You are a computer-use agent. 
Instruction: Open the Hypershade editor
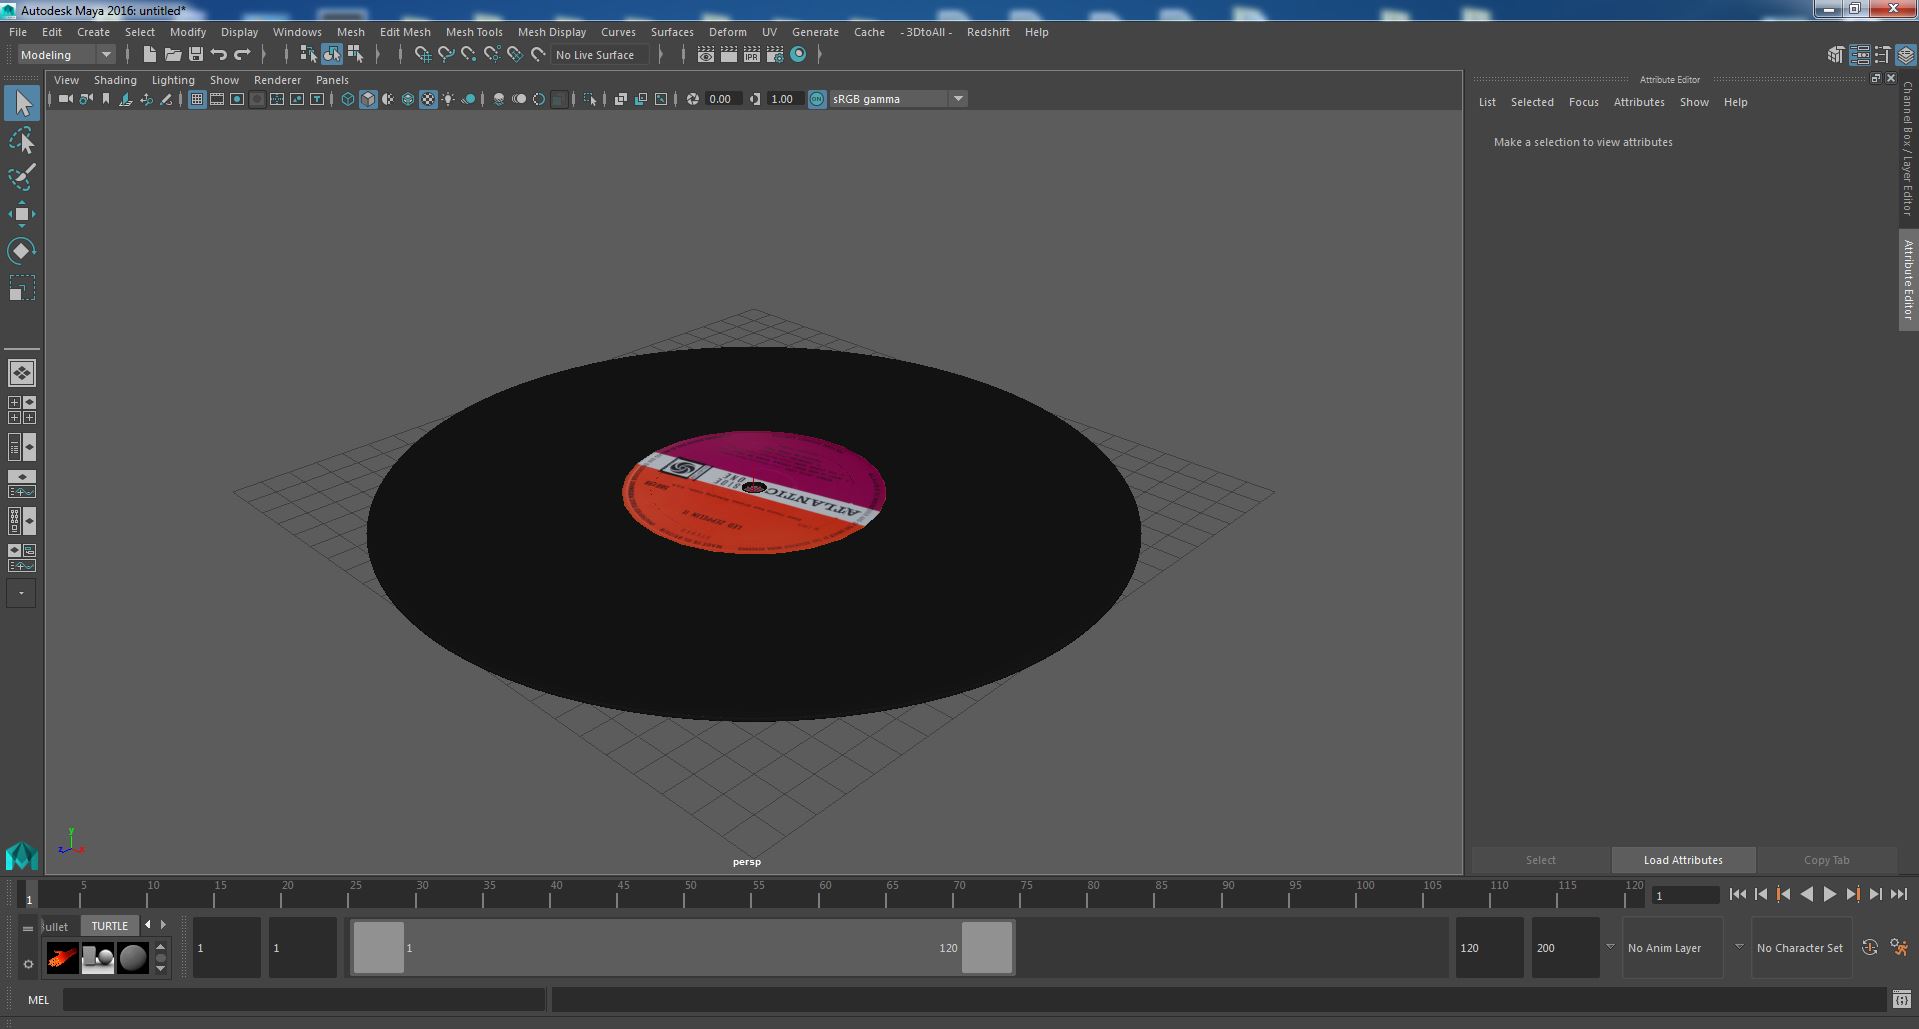pos(798,55)
